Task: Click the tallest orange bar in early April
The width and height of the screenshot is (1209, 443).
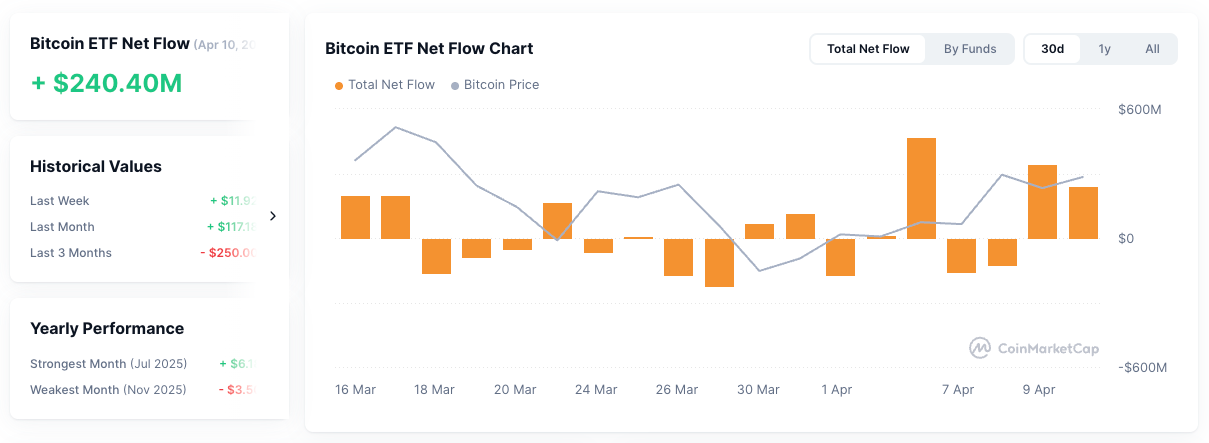Action: pyautogui.click(x=921, y=188)
